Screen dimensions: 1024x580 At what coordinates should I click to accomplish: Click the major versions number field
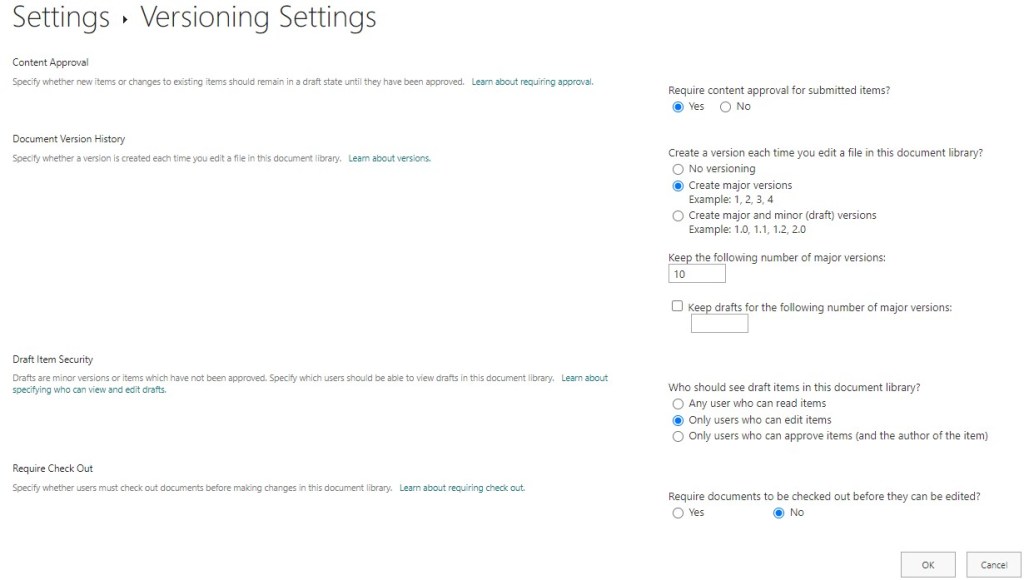tap(697, 274)
